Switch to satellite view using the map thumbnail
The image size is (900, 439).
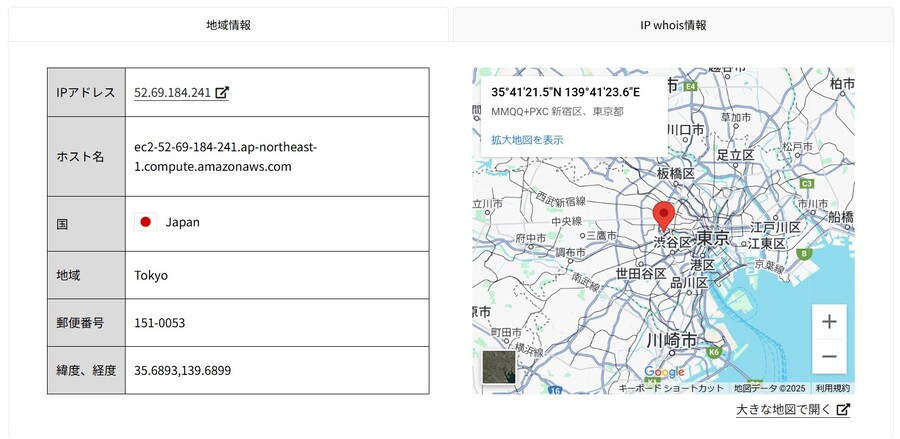click(x=499, y=367)
